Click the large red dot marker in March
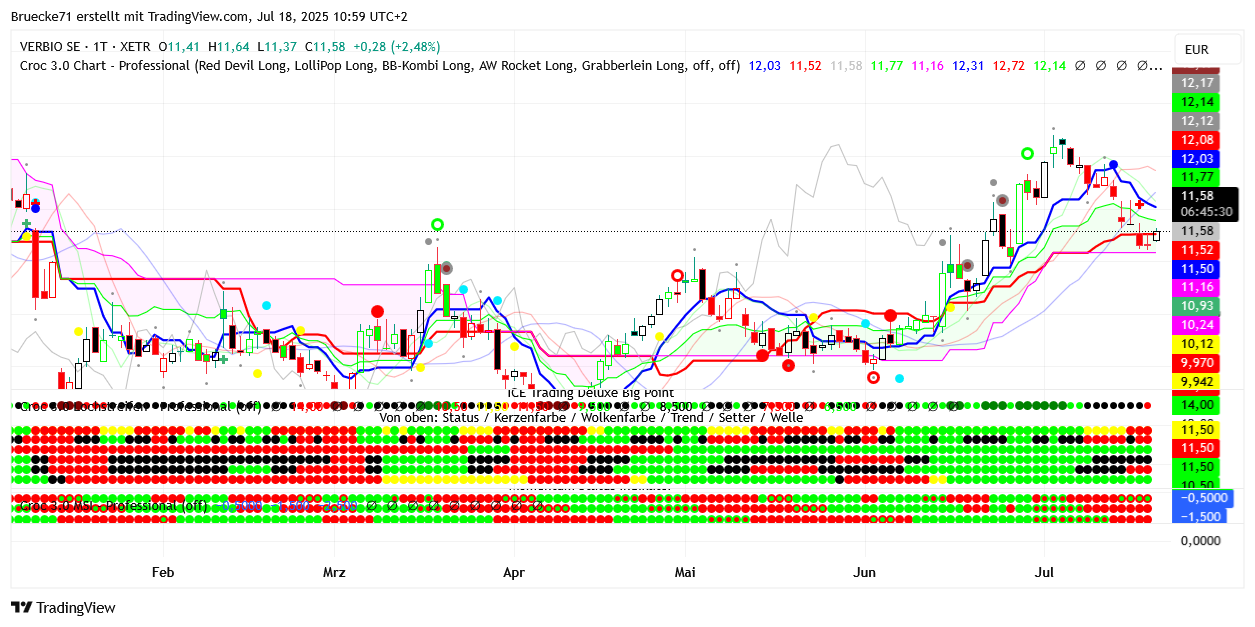This screenshot has height=627, width=1255. (x=377, y=312)
